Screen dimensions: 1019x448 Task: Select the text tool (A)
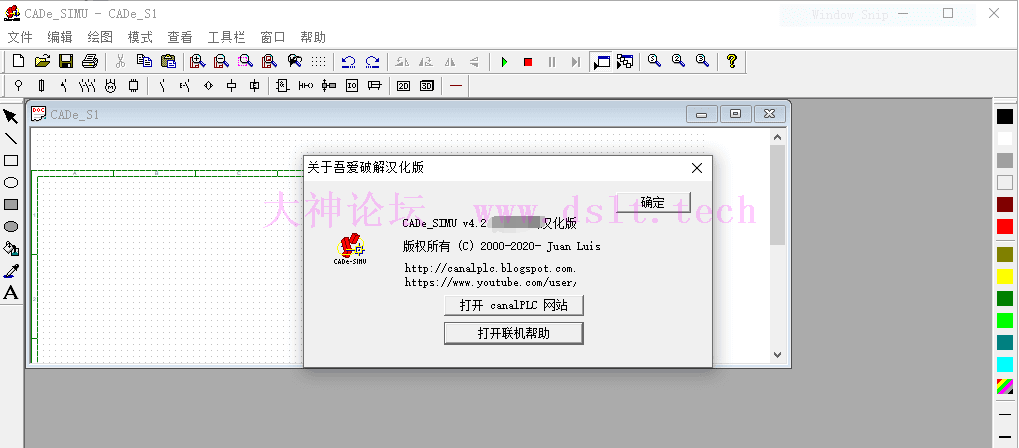point(11,293)
